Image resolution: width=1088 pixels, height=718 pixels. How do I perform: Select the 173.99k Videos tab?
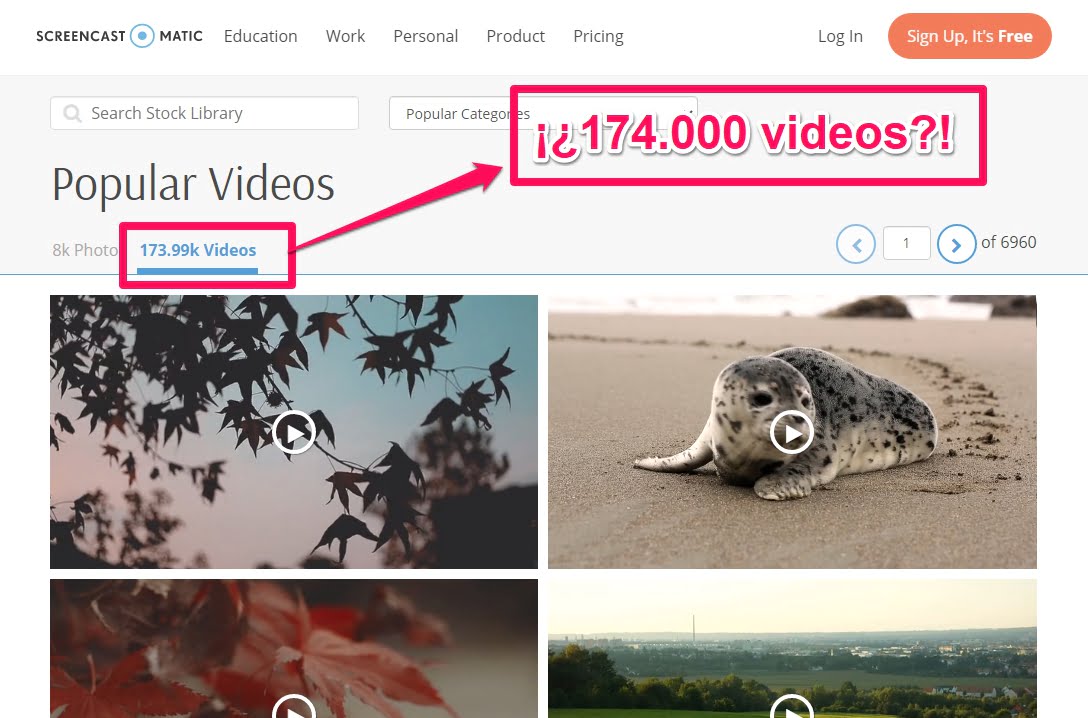[x=198, y=250]
